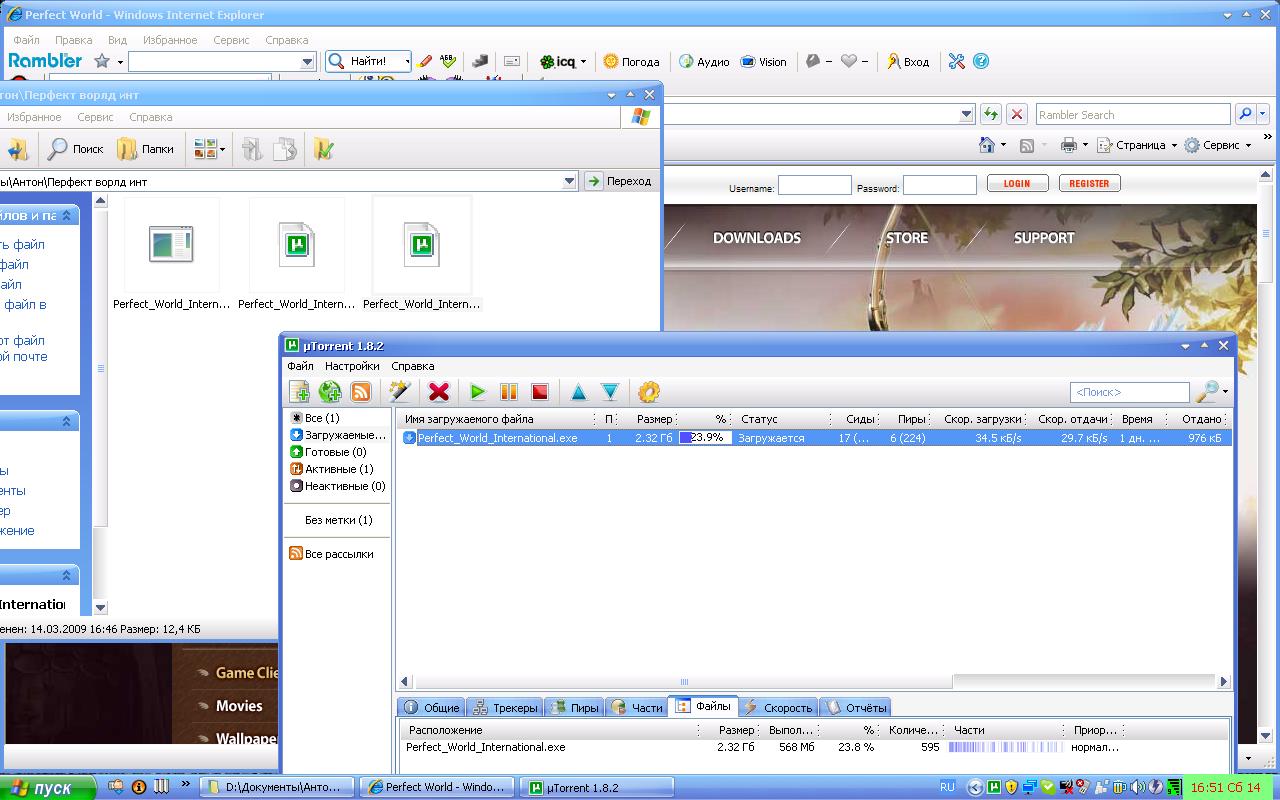Click Поиск button in Explorer toolbar
Viewport: 1280px width, 800px height.
[x=76, y=149]
